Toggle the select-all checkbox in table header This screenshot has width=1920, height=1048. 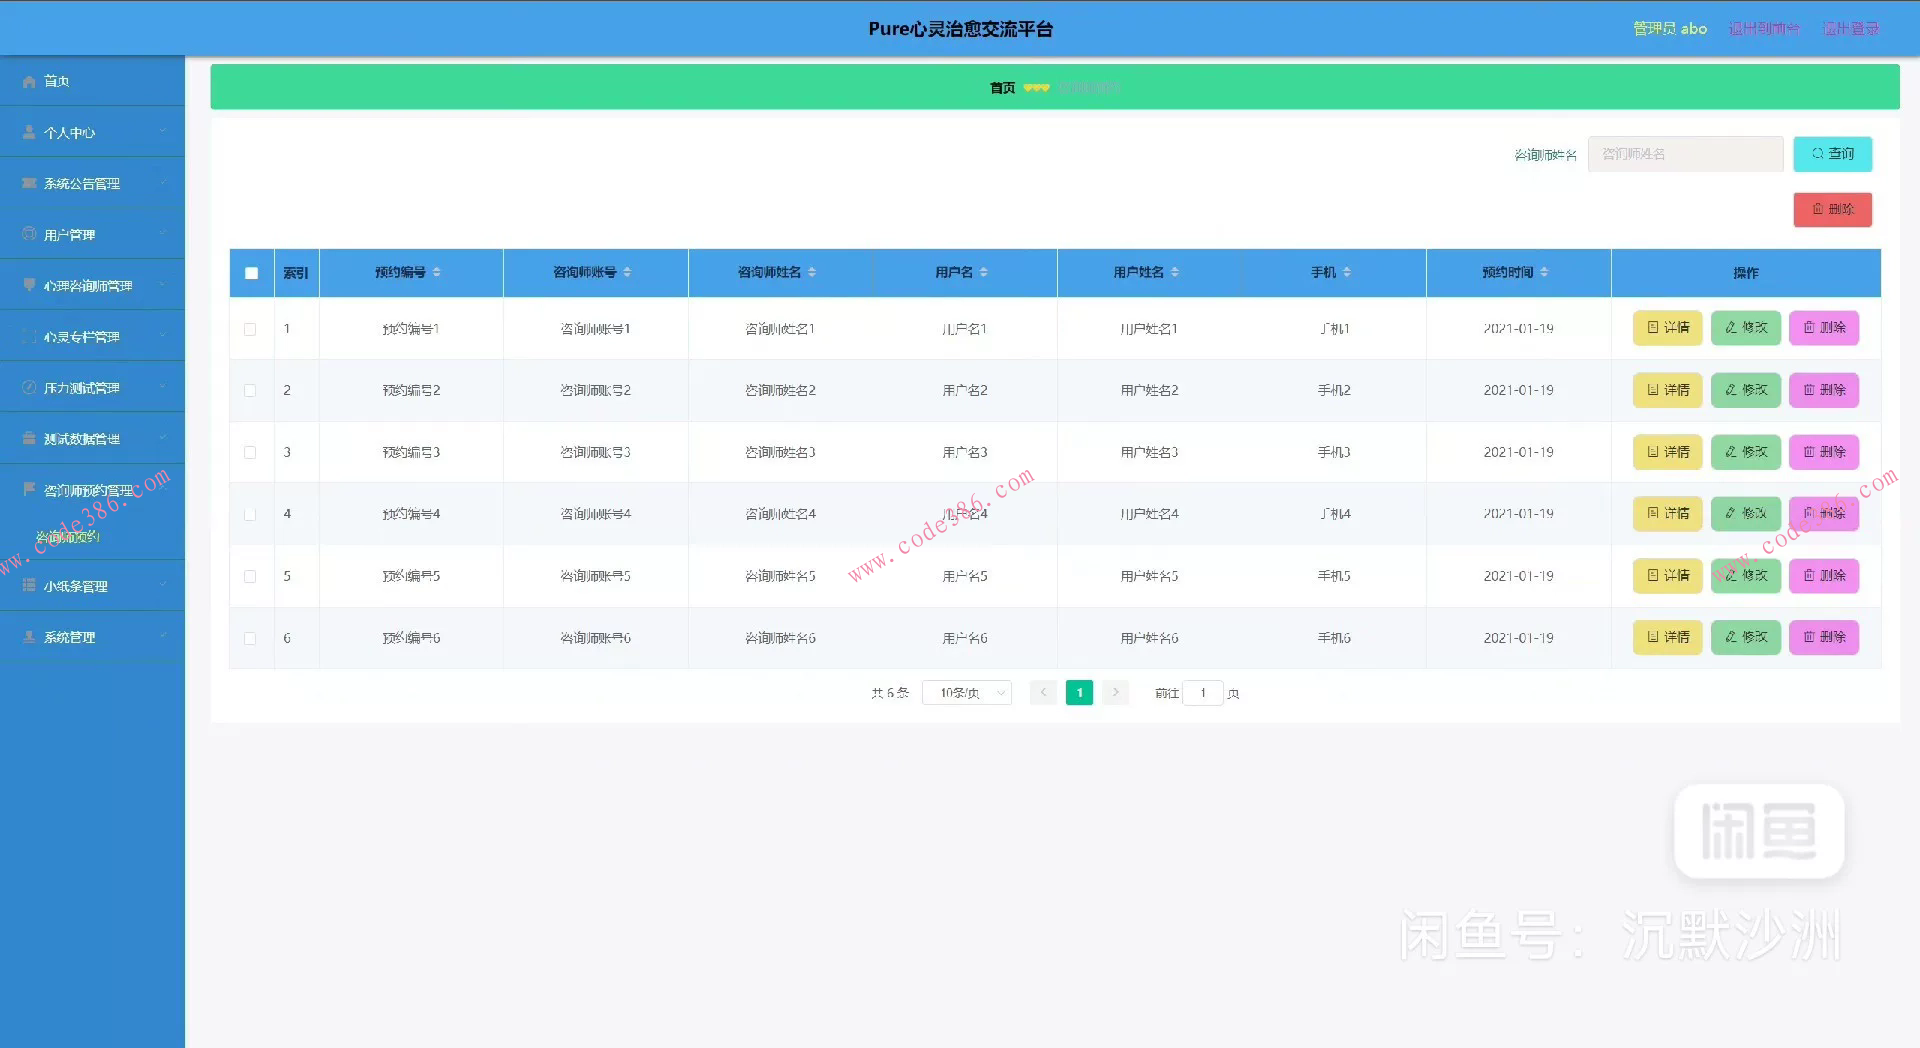pos(251,273)
